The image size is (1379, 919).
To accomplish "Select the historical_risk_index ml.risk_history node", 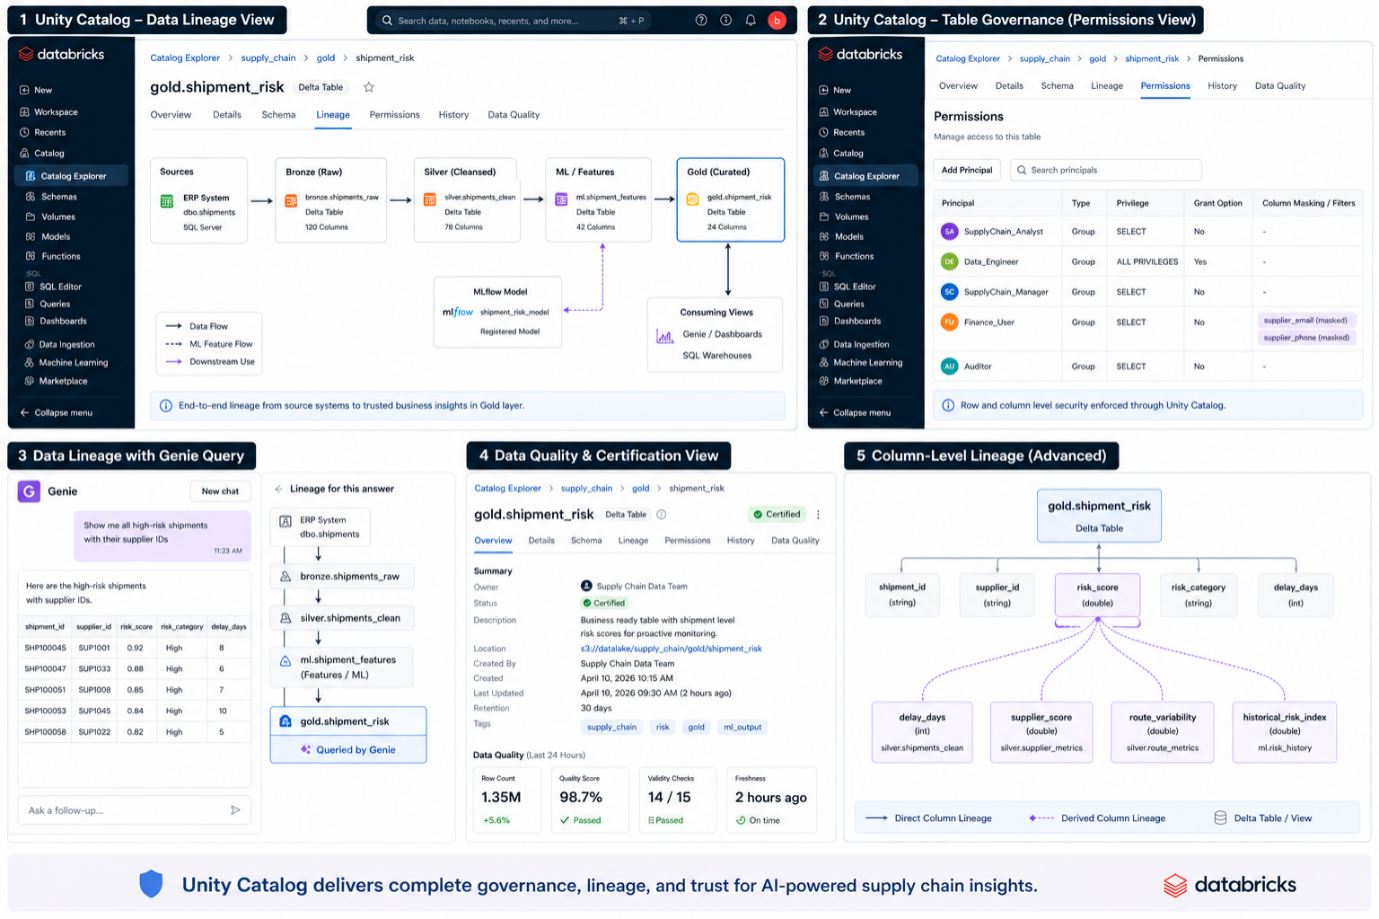I will tap(1284, 732).
